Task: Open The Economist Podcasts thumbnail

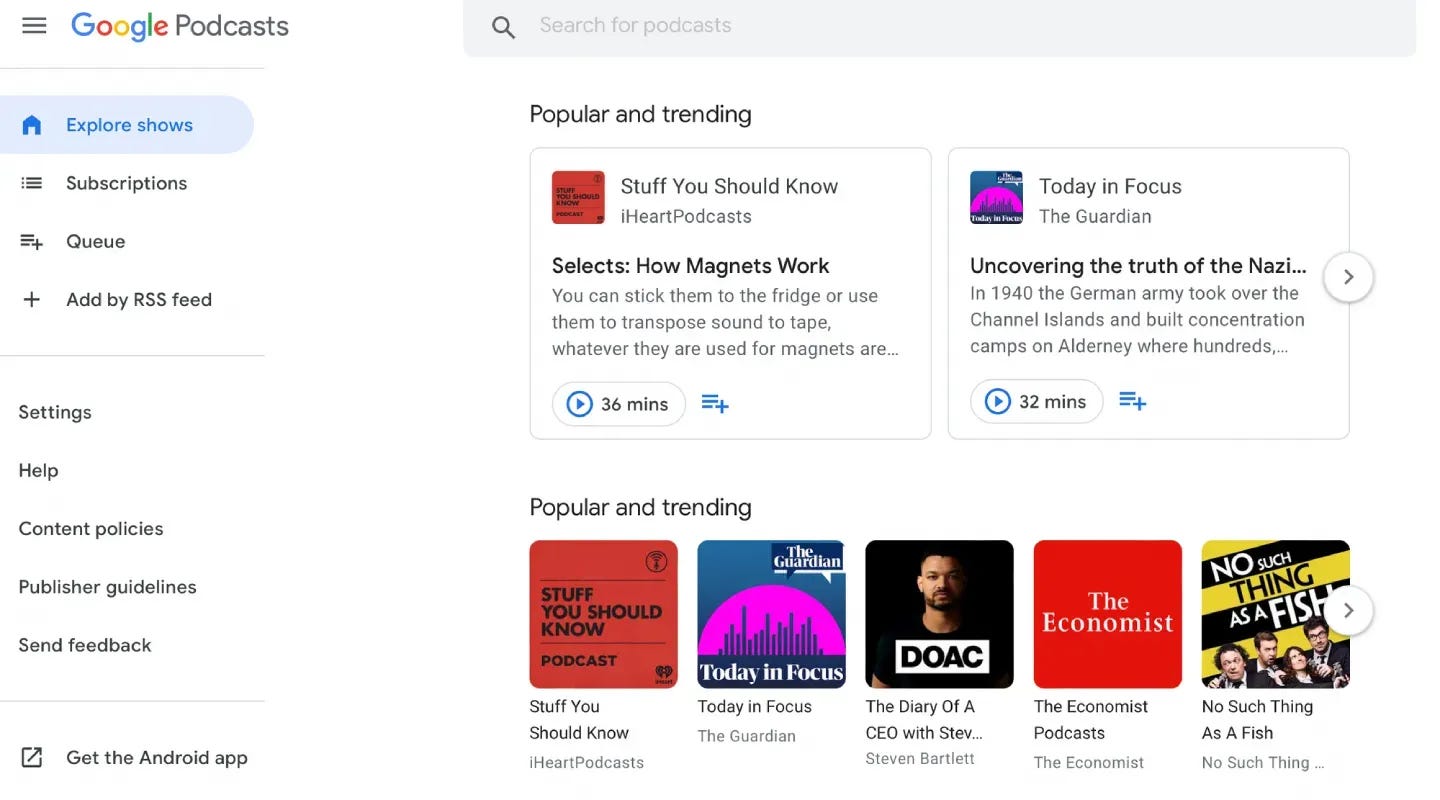Action: (1107, 614)
